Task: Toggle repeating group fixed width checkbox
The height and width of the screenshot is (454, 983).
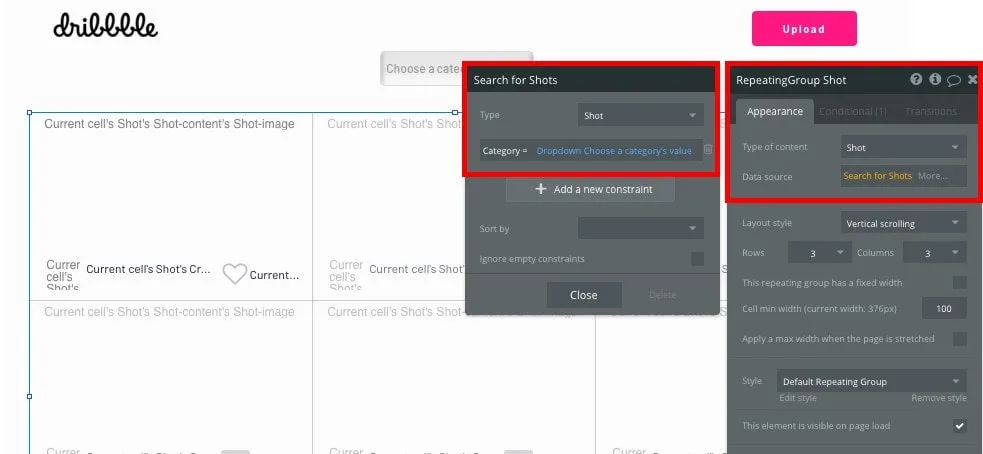Action: click(x=959, y=283)
